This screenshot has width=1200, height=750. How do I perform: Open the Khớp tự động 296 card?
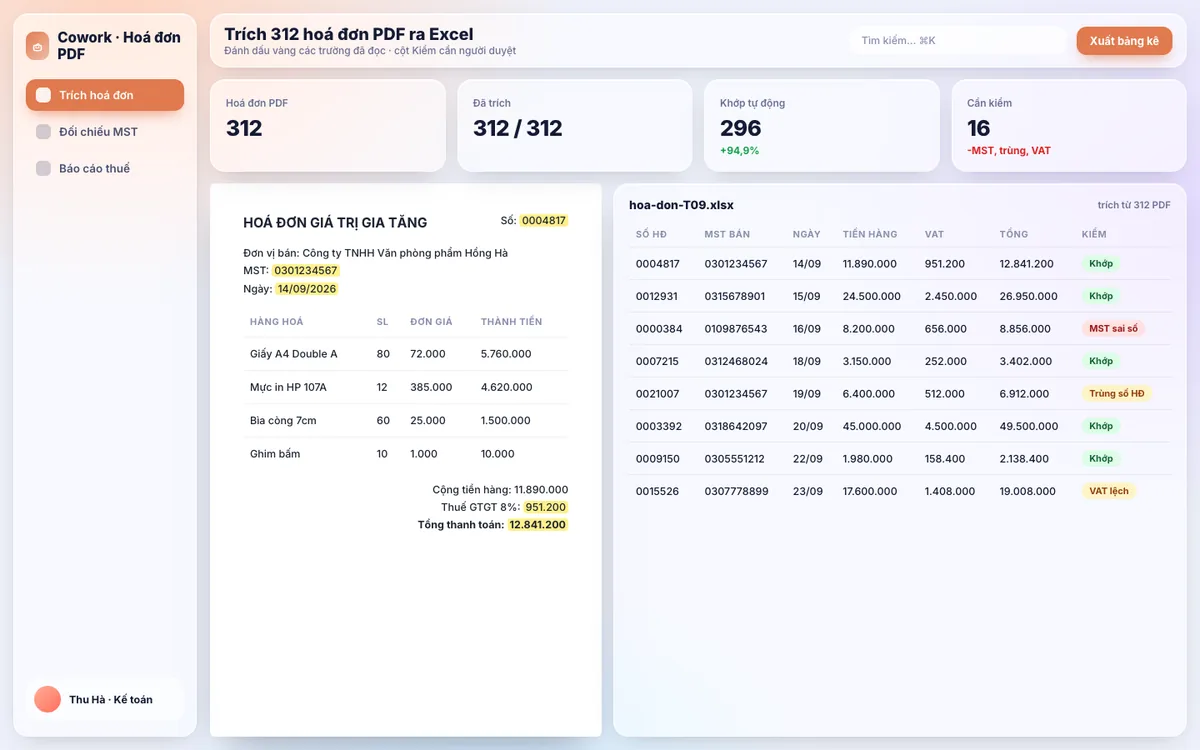[822, 125]
